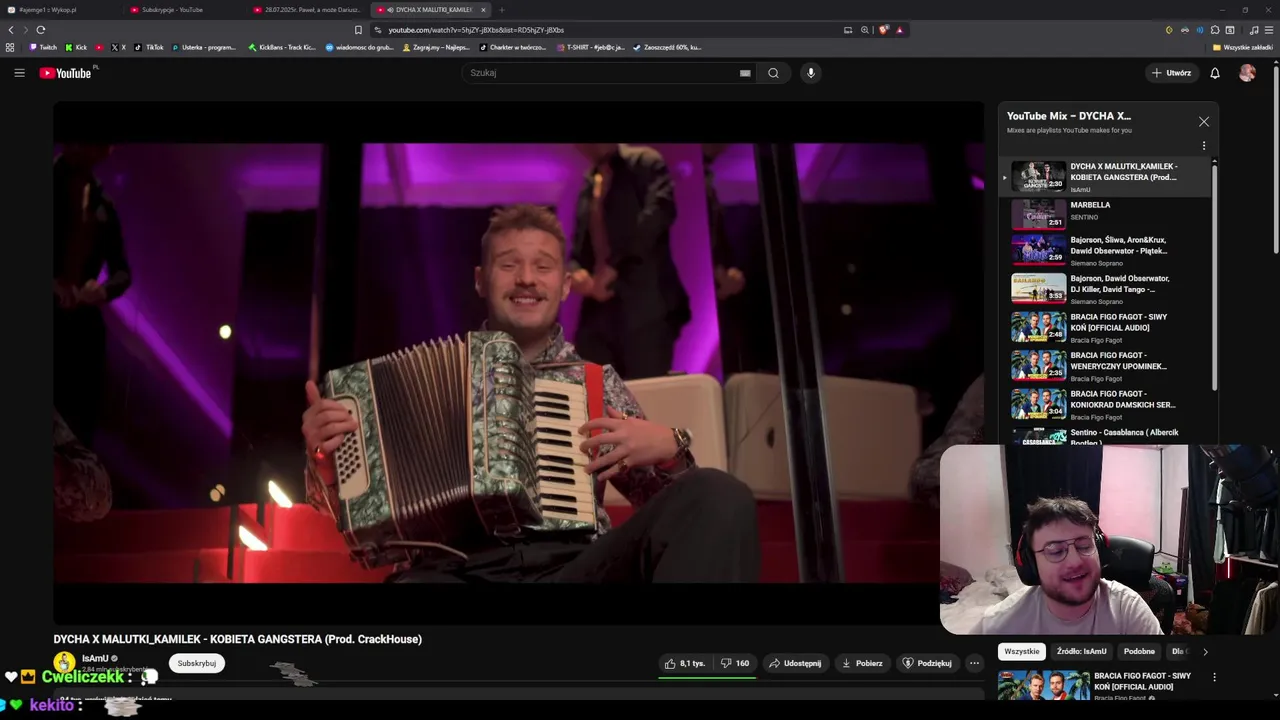This screenshot has width=1280, height=720.
Task: Play KONIOKRAD DAMSKICH SER playlist item
Action: [x=1105, y=405]
